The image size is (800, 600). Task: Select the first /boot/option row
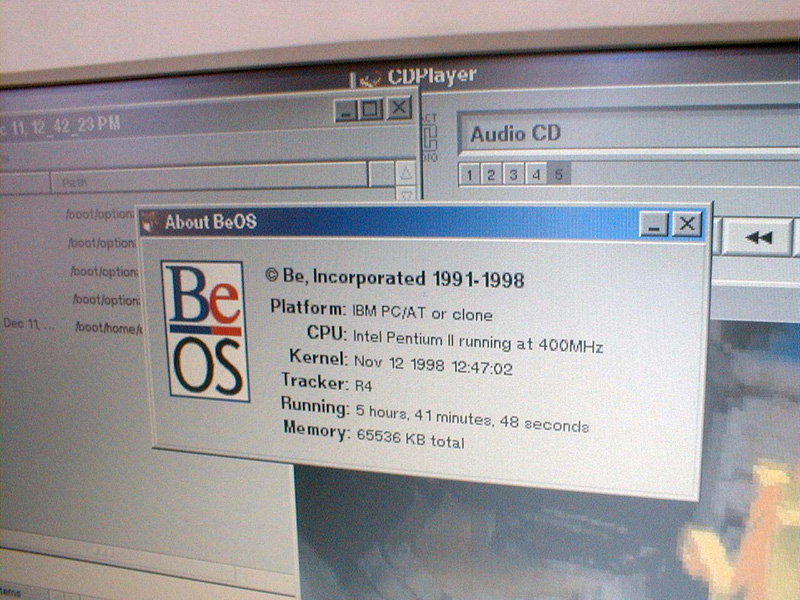click(101, 214)
